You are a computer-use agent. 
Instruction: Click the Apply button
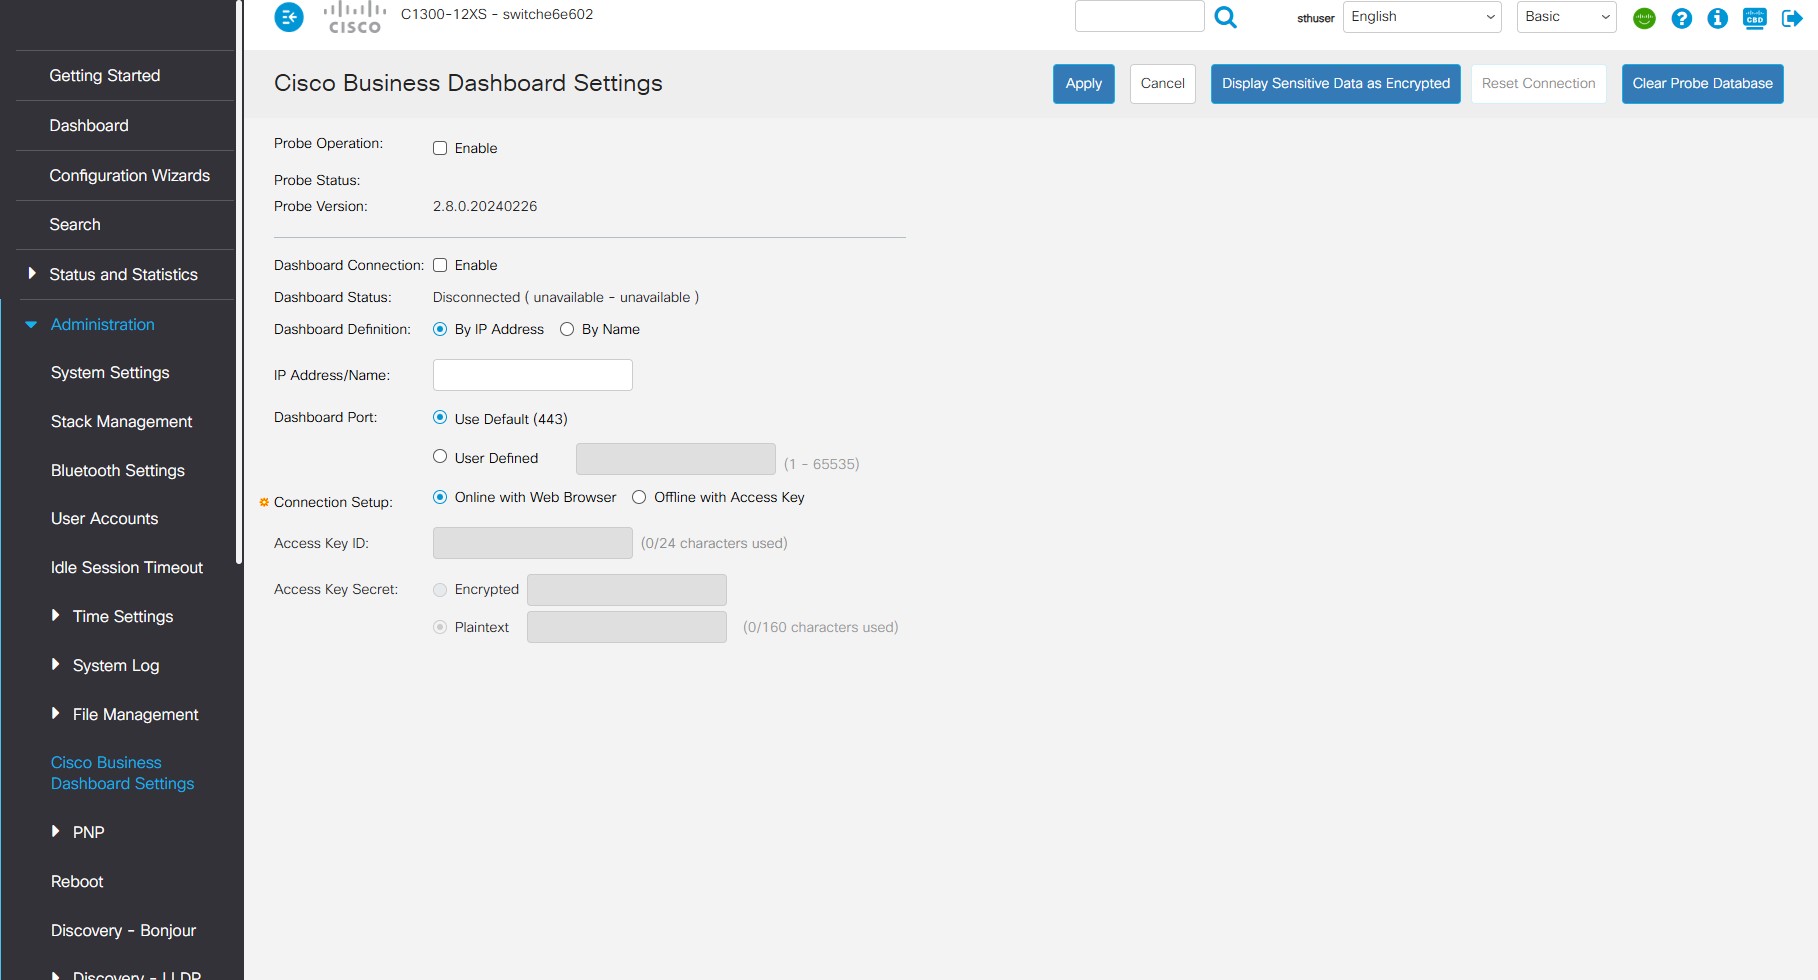point(1083,84)
